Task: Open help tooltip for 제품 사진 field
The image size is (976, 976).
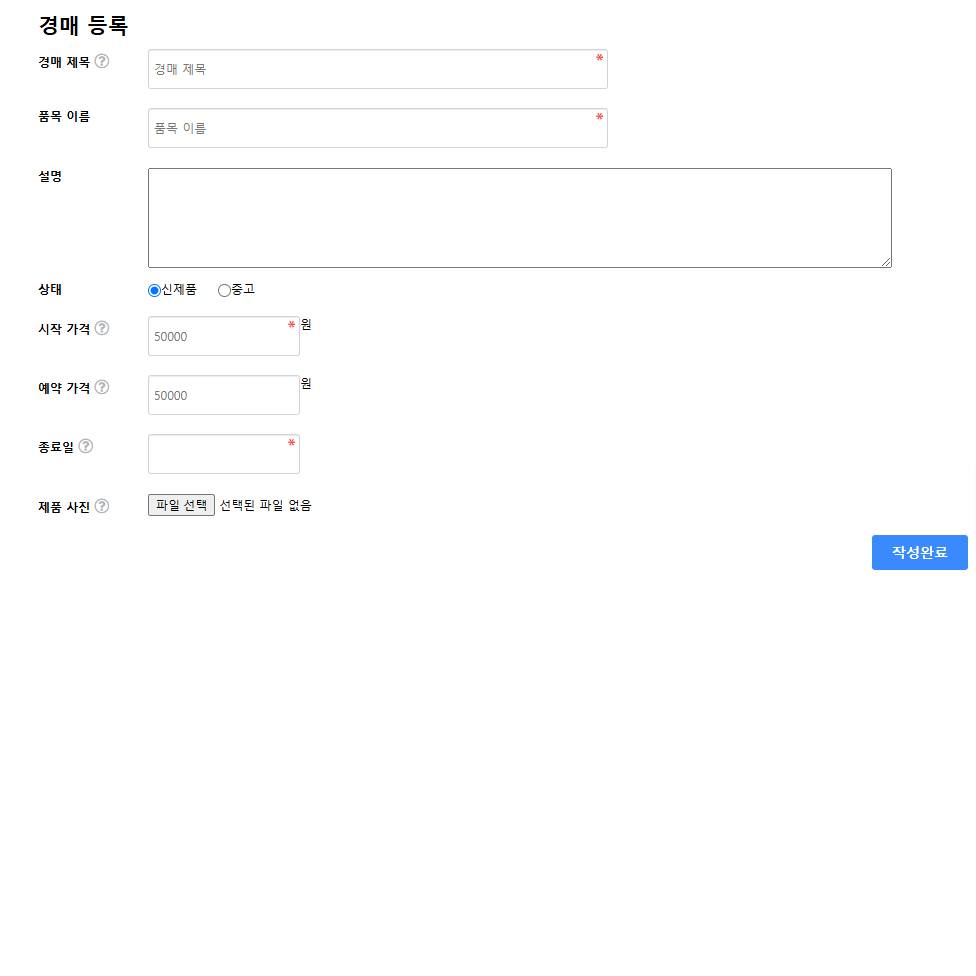Action: [x=101, y=506]
